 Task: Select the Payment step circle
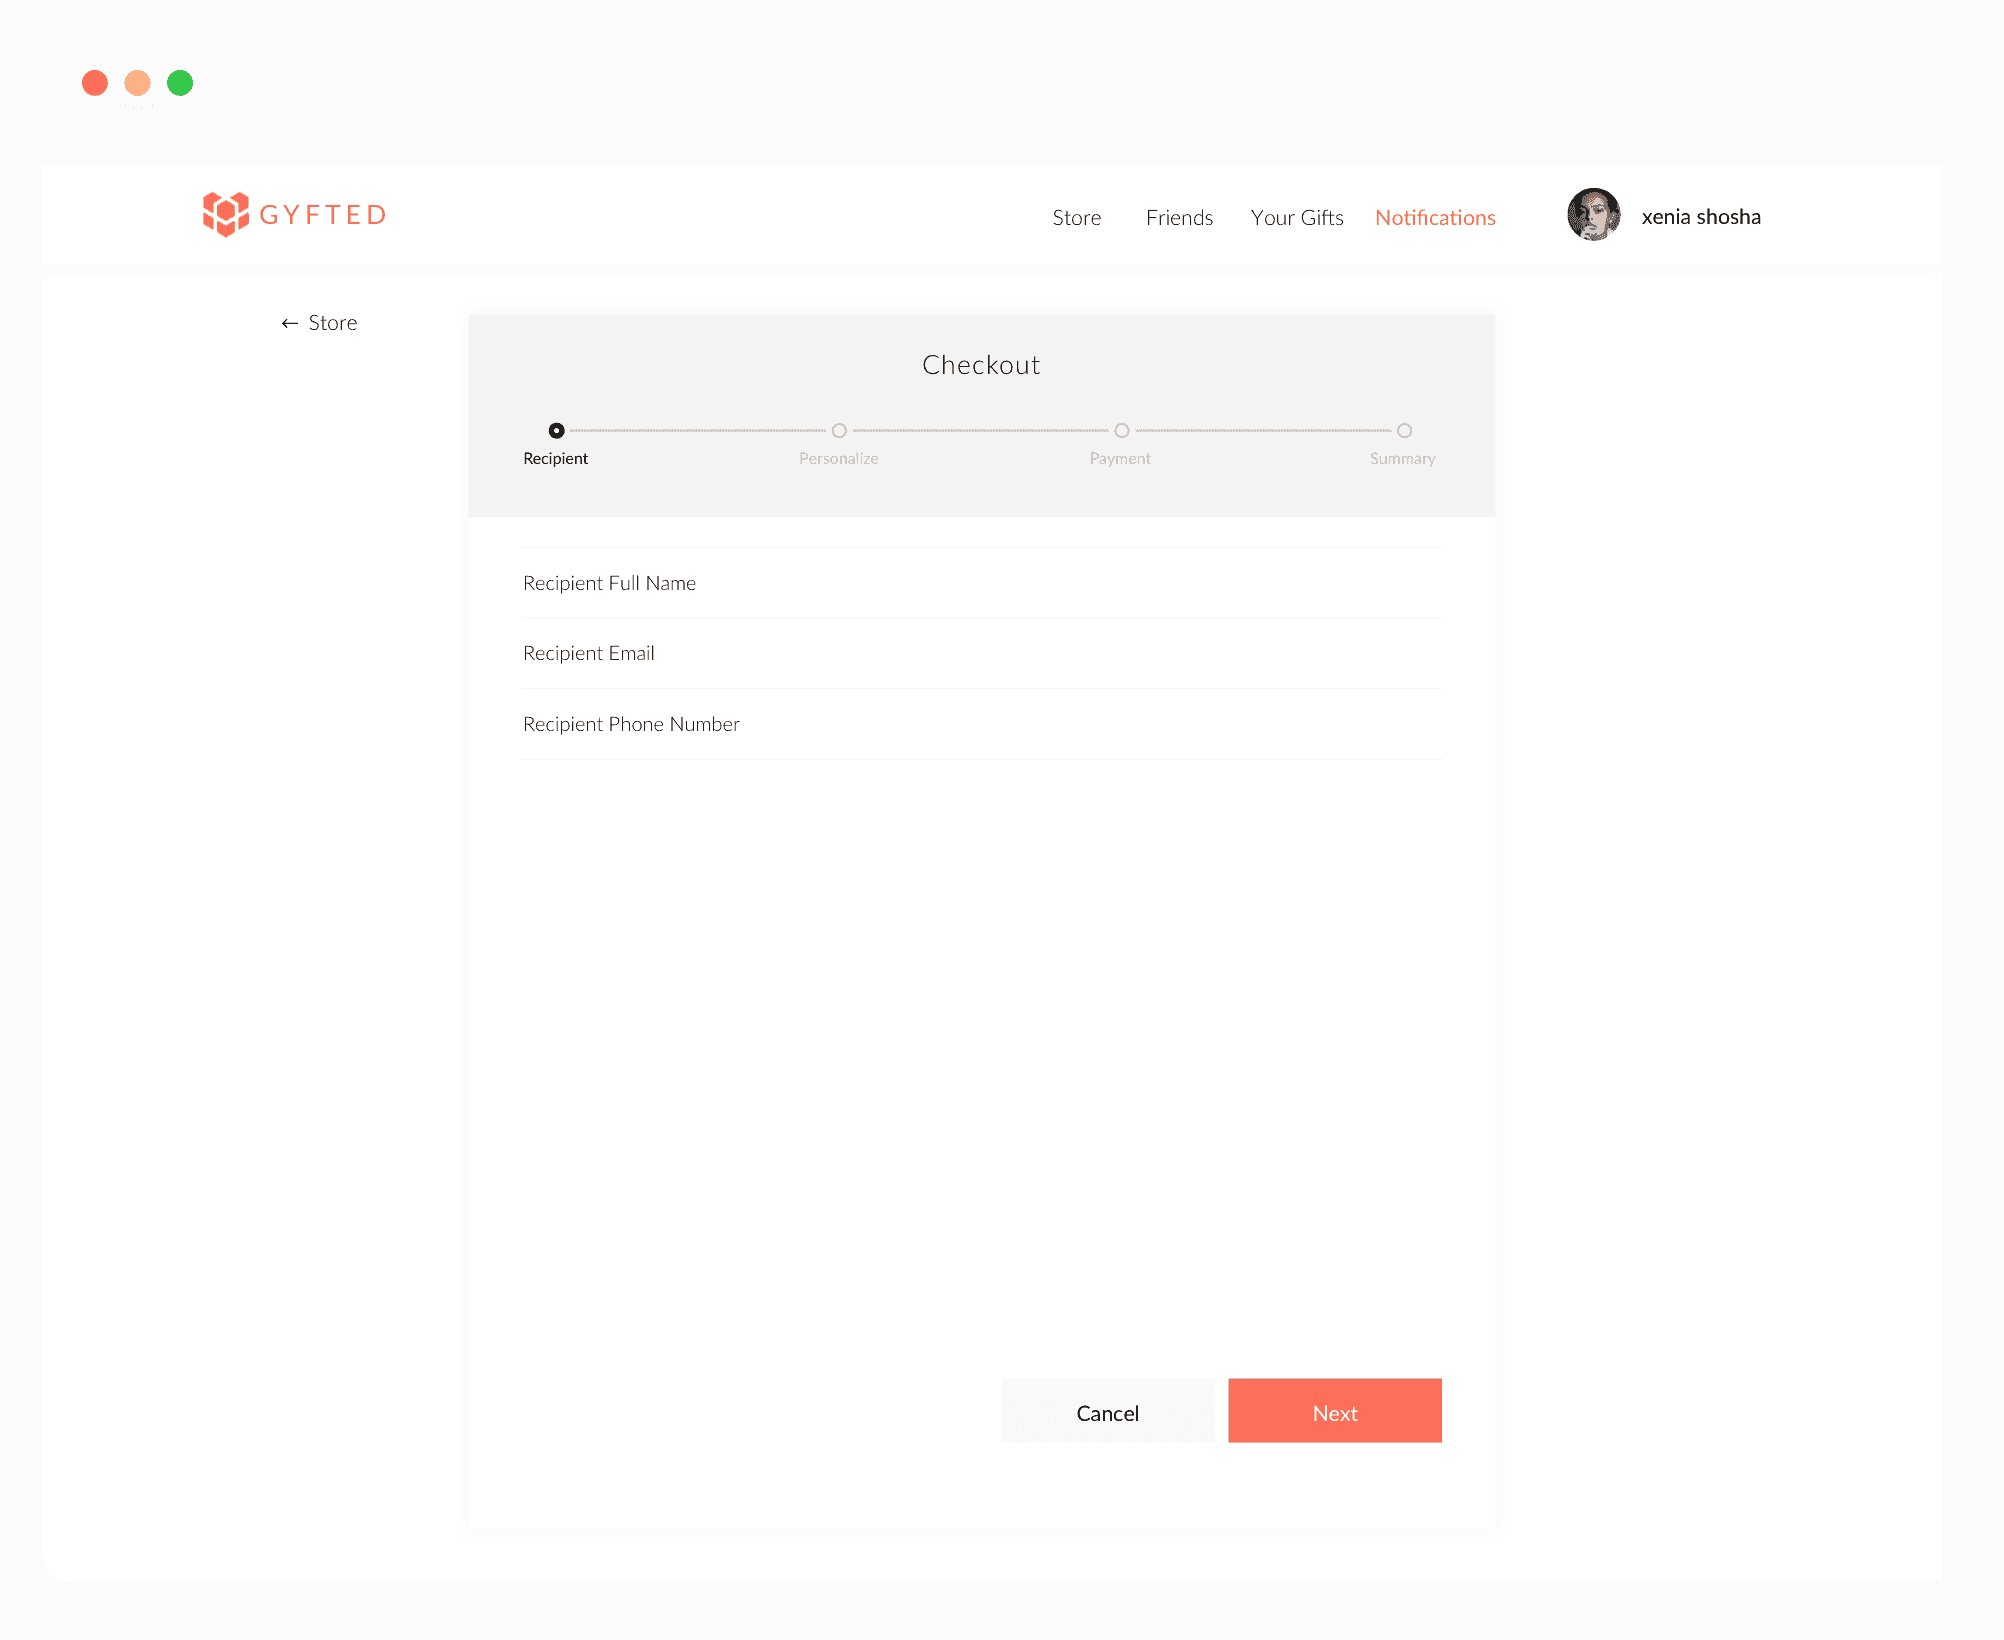(x=1122, y=431)
